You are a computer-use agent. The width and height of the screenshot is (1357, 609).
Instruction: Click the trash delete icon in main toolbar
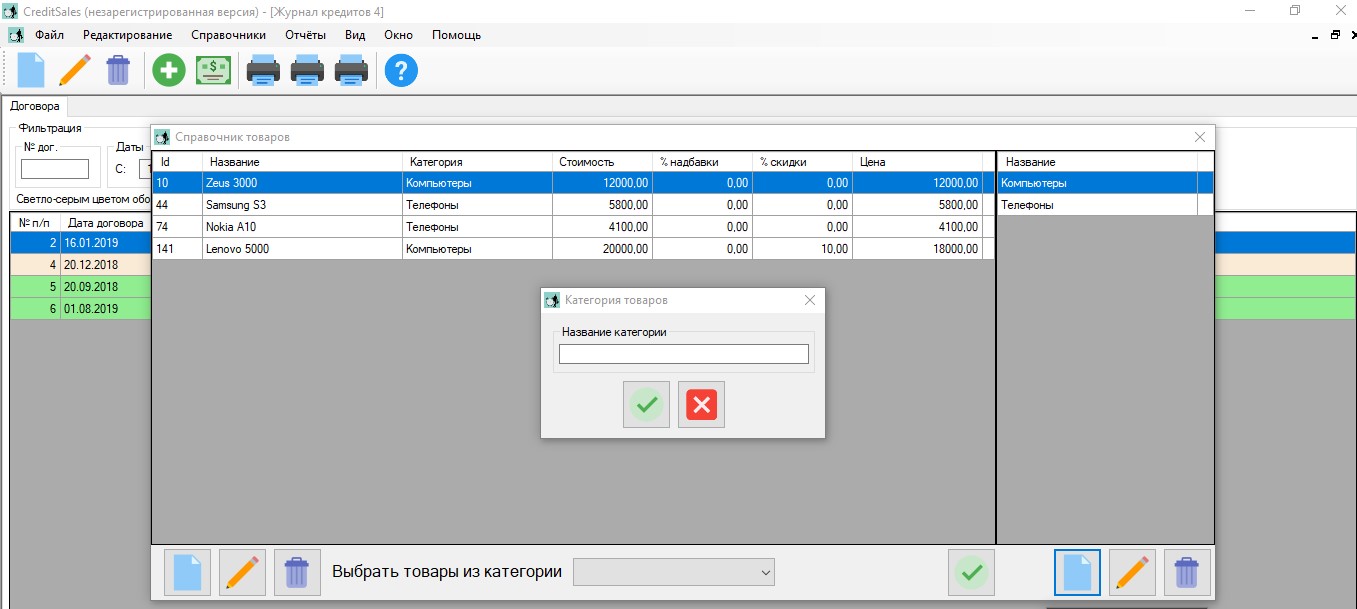coord(118,71)
